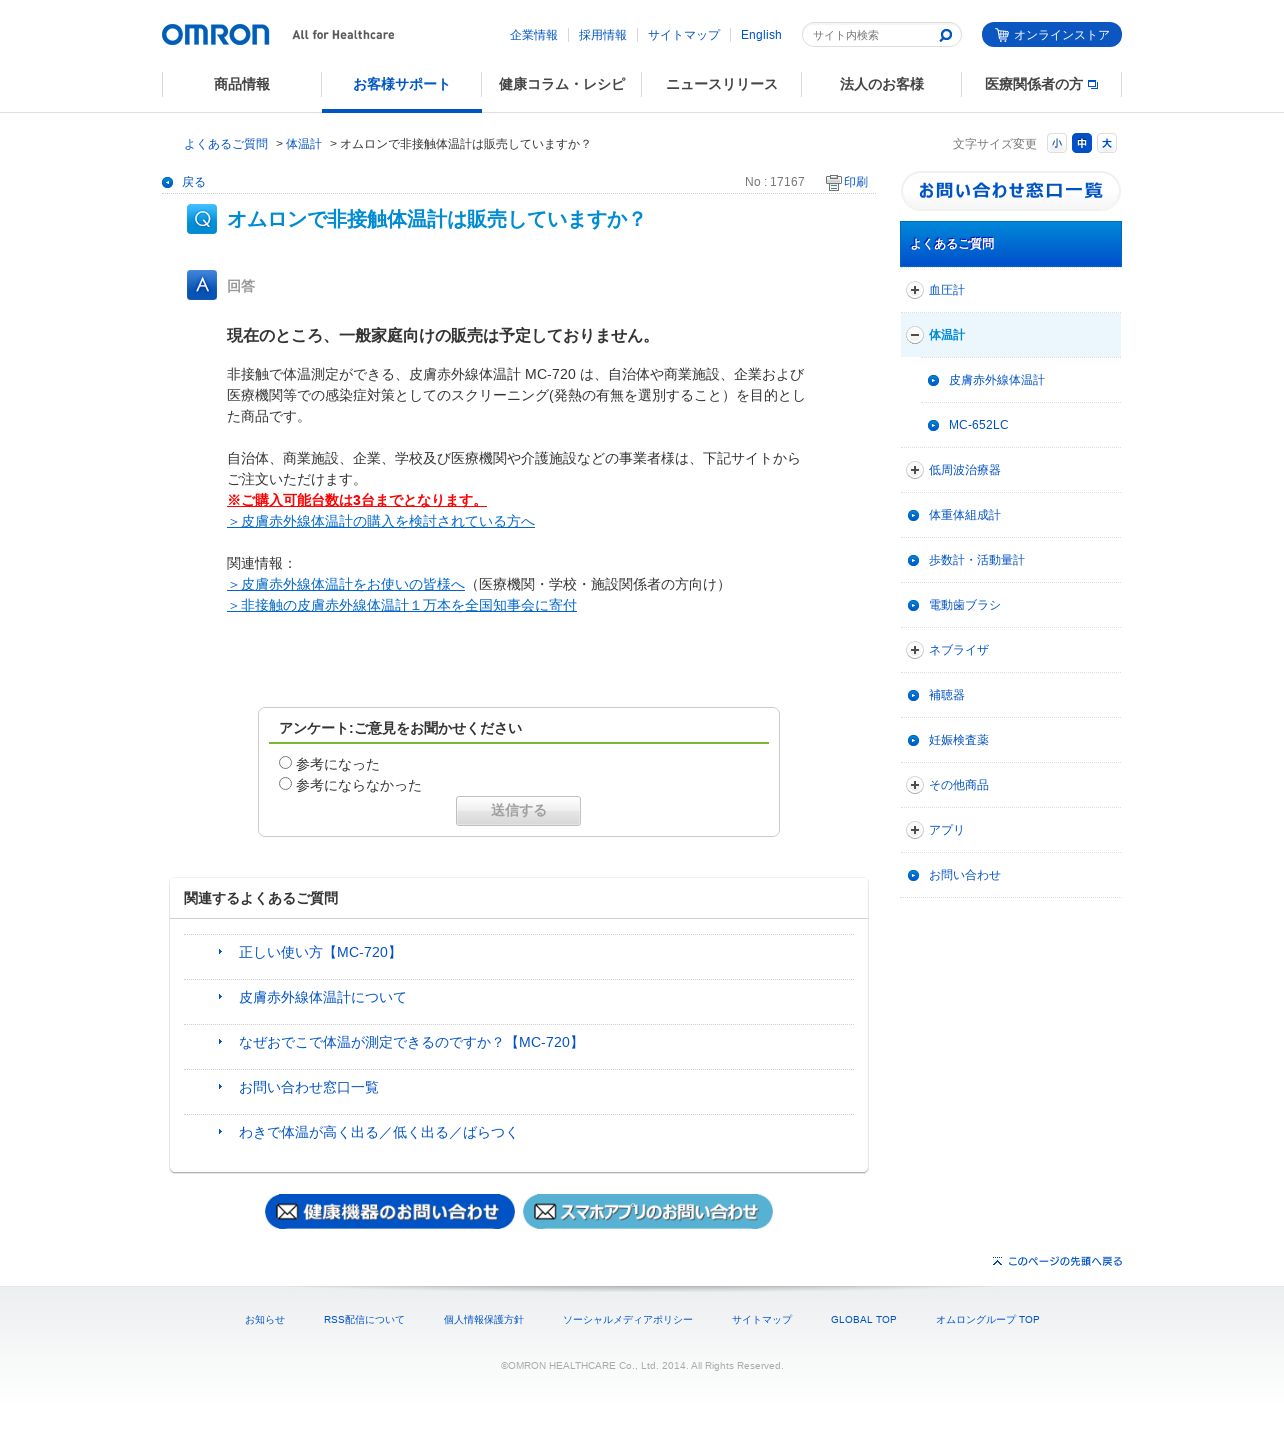Viewport: 1284px width, 1442px height.
Task: Open related FAQ 皮膚赤外線体温計について
Action: point(323,997)
